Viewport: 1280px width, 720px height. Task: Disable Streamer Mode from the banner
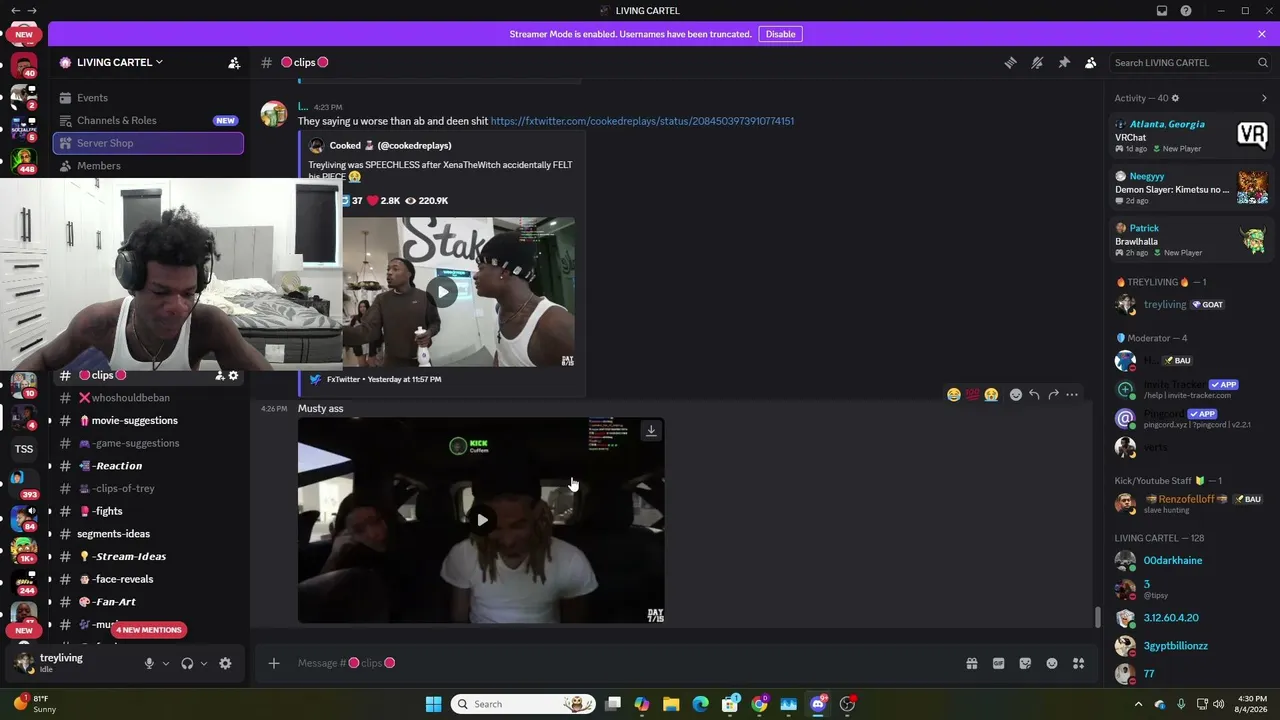coord(780,34)
